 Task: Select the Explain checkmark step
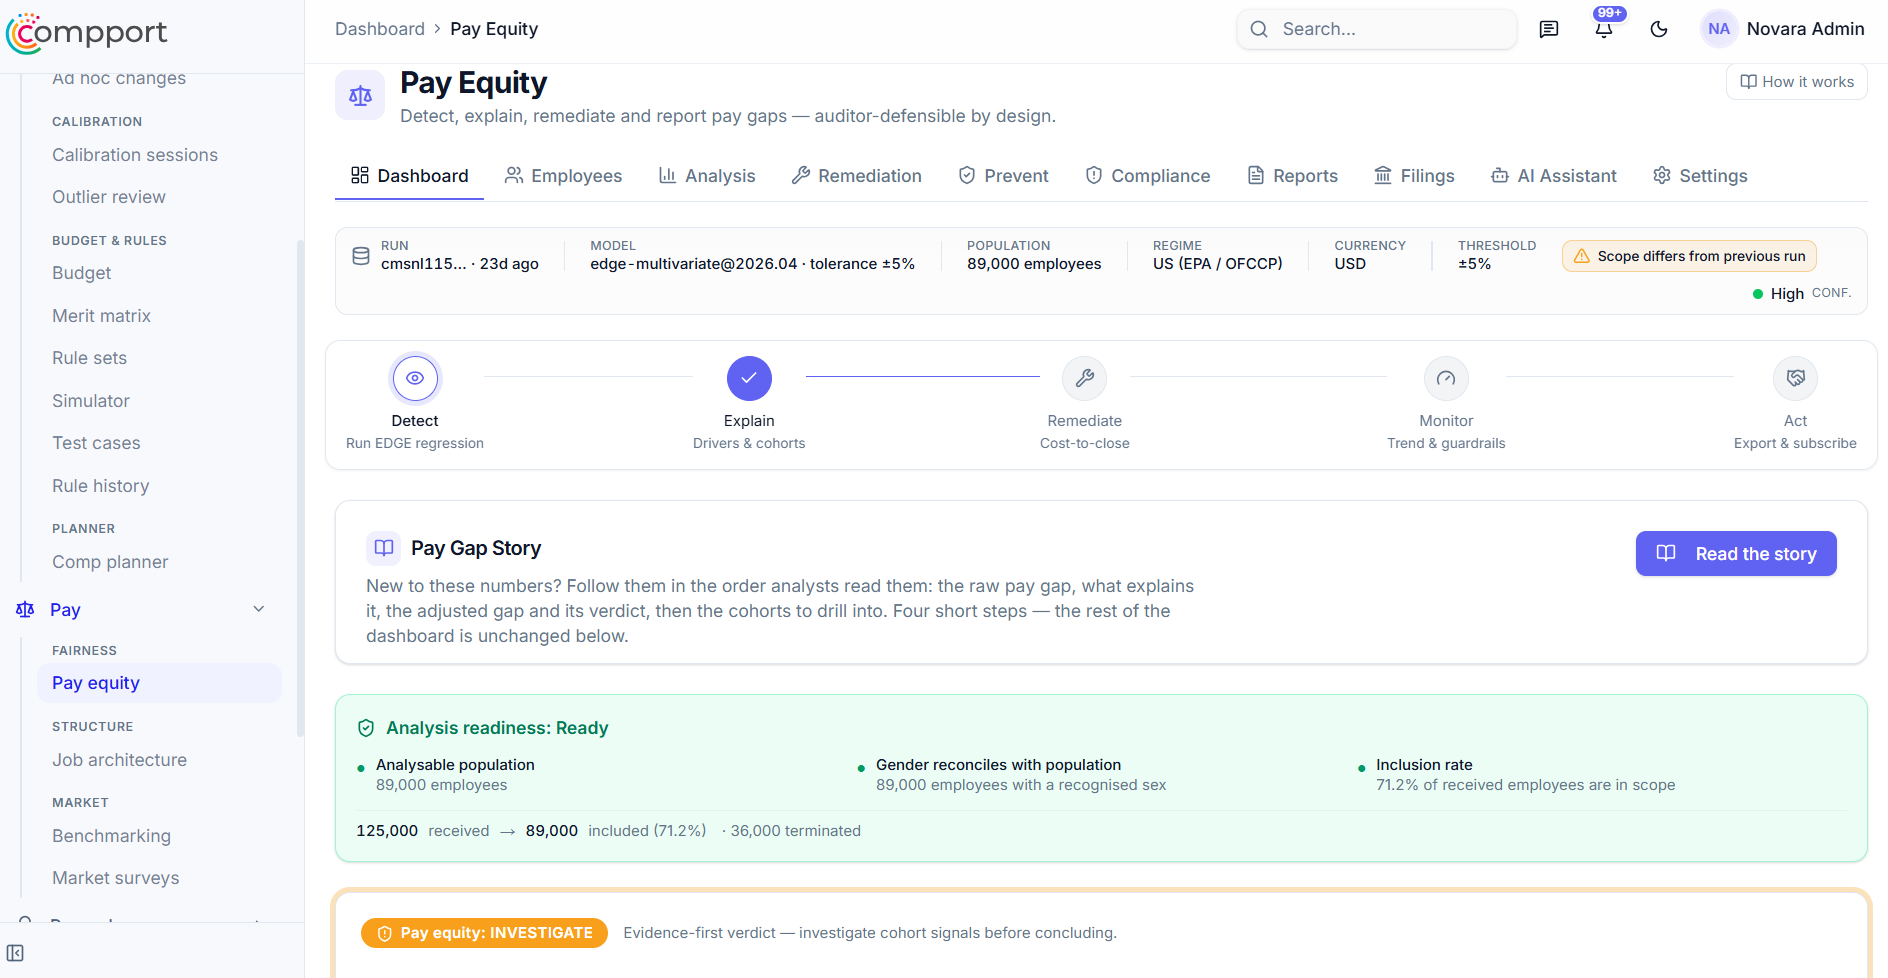pos(749,378)
